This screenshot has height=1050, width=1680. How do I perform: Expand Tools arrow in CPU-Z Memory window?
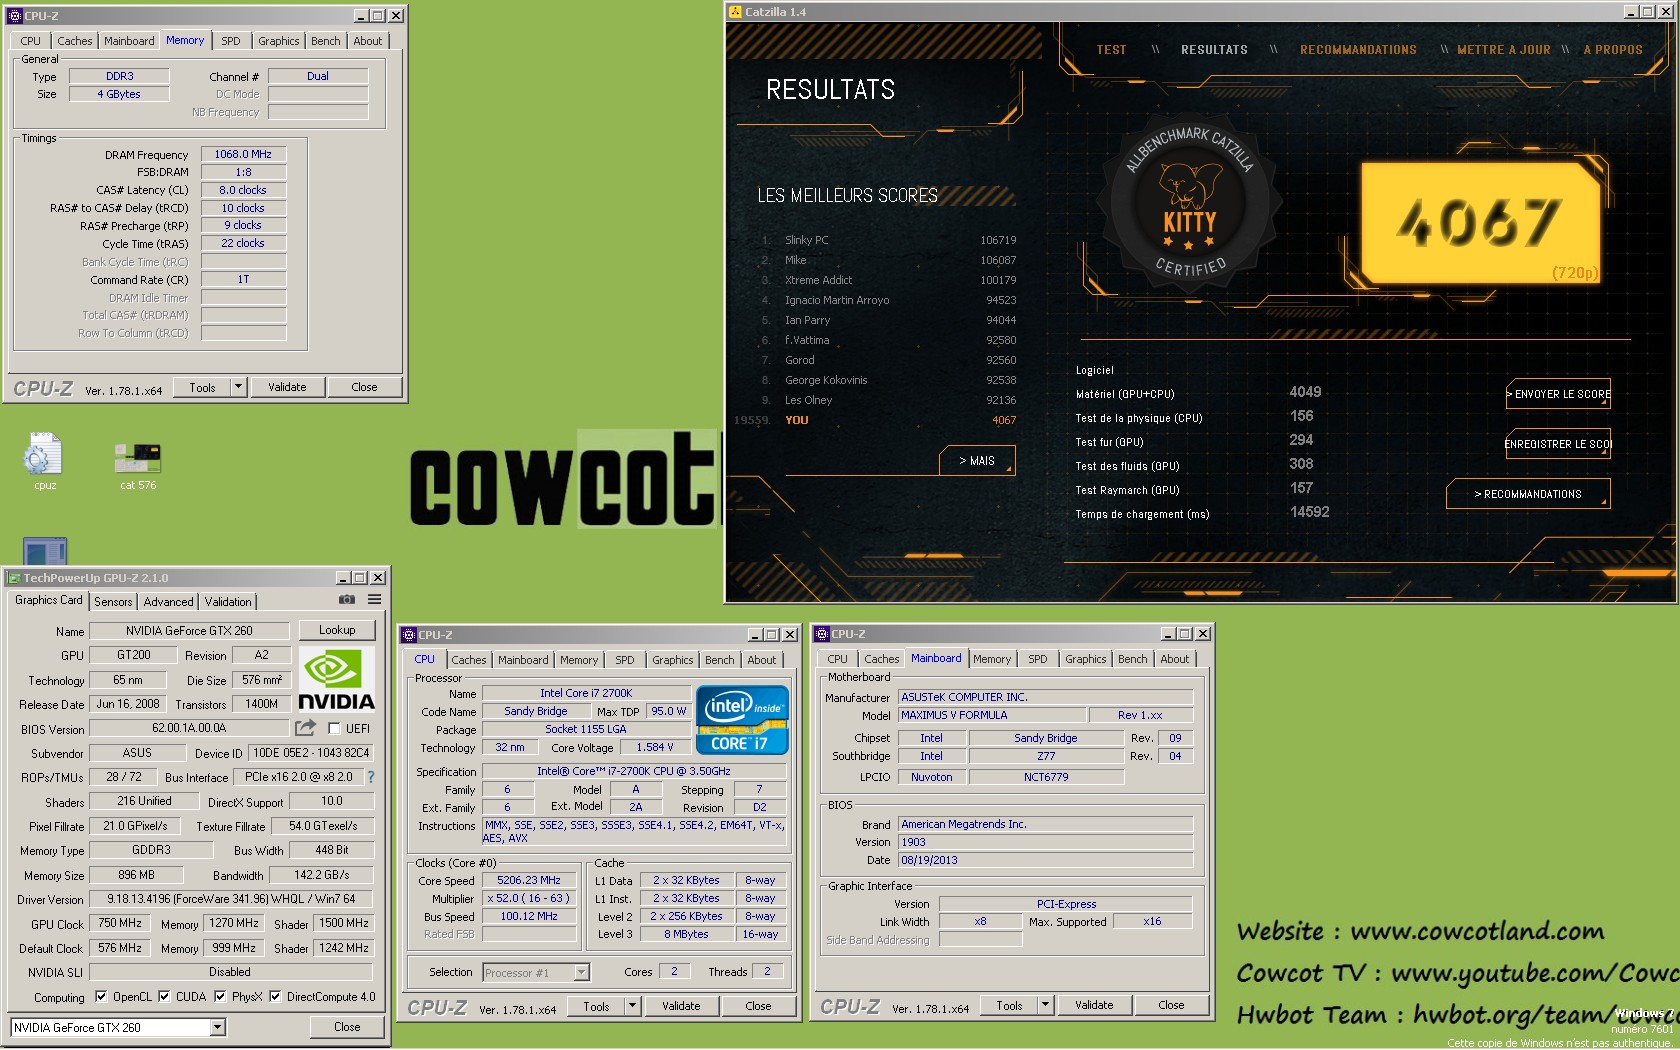[237, 387]
